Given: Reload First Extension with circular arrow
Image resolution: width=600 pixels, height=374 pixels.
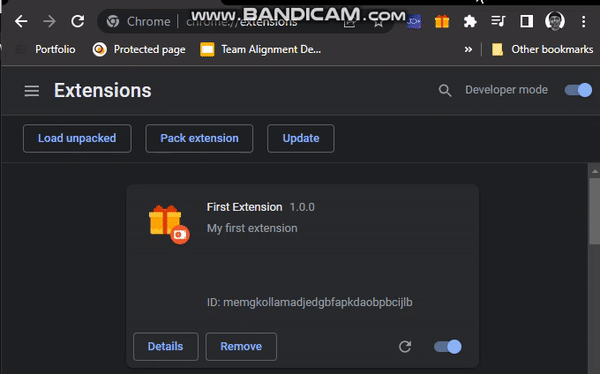Looking at the screenshot, I should click(x=405, y=346).
